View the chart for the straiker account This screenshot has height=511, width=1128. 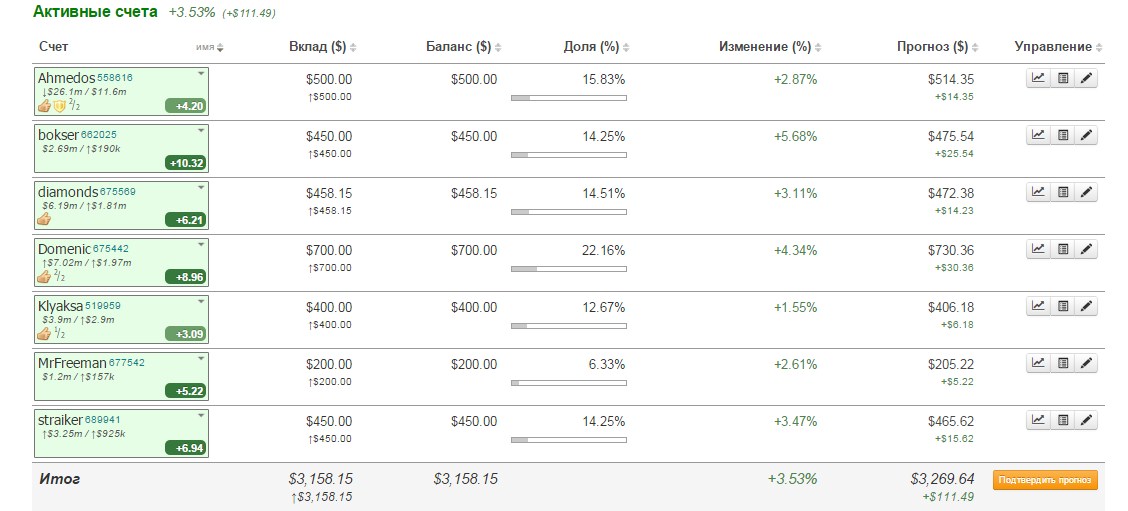click(x=1038, y=420)
